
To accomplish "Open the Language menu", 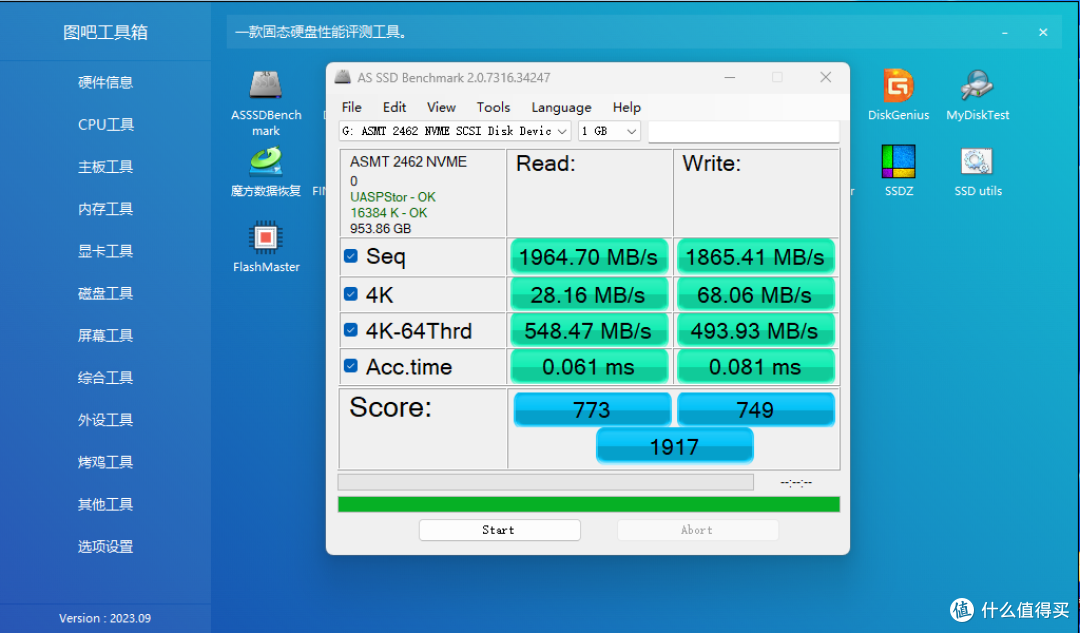I will [x=561, y=107].
